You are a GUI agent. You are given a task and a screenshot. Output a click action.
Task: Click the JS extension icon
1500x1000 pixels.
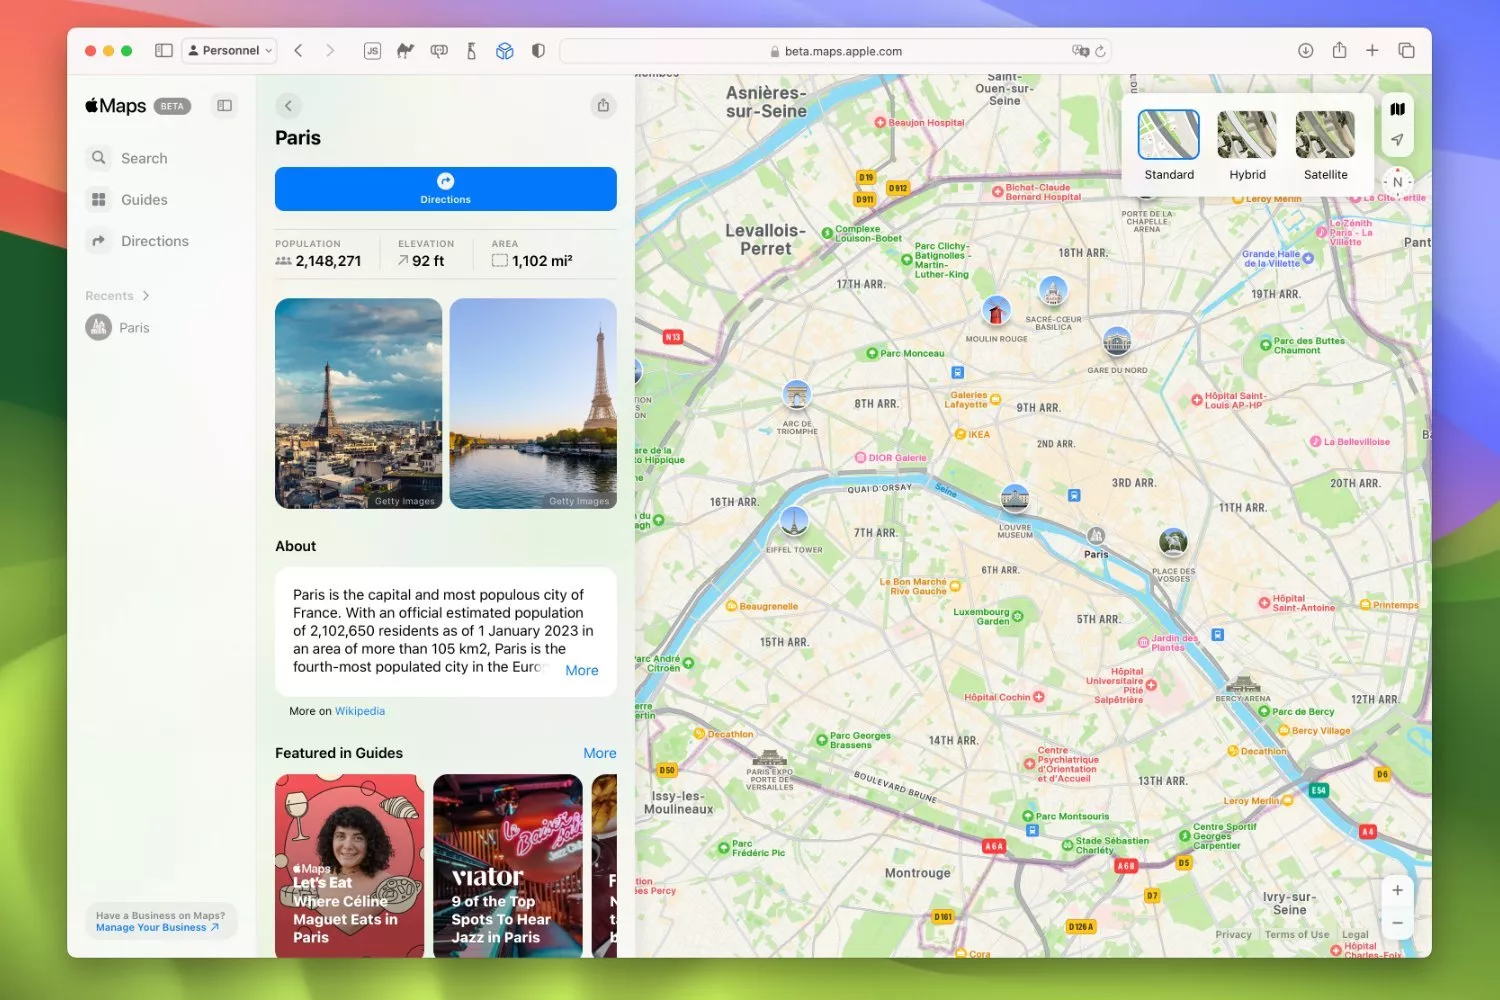pos(372,51)
